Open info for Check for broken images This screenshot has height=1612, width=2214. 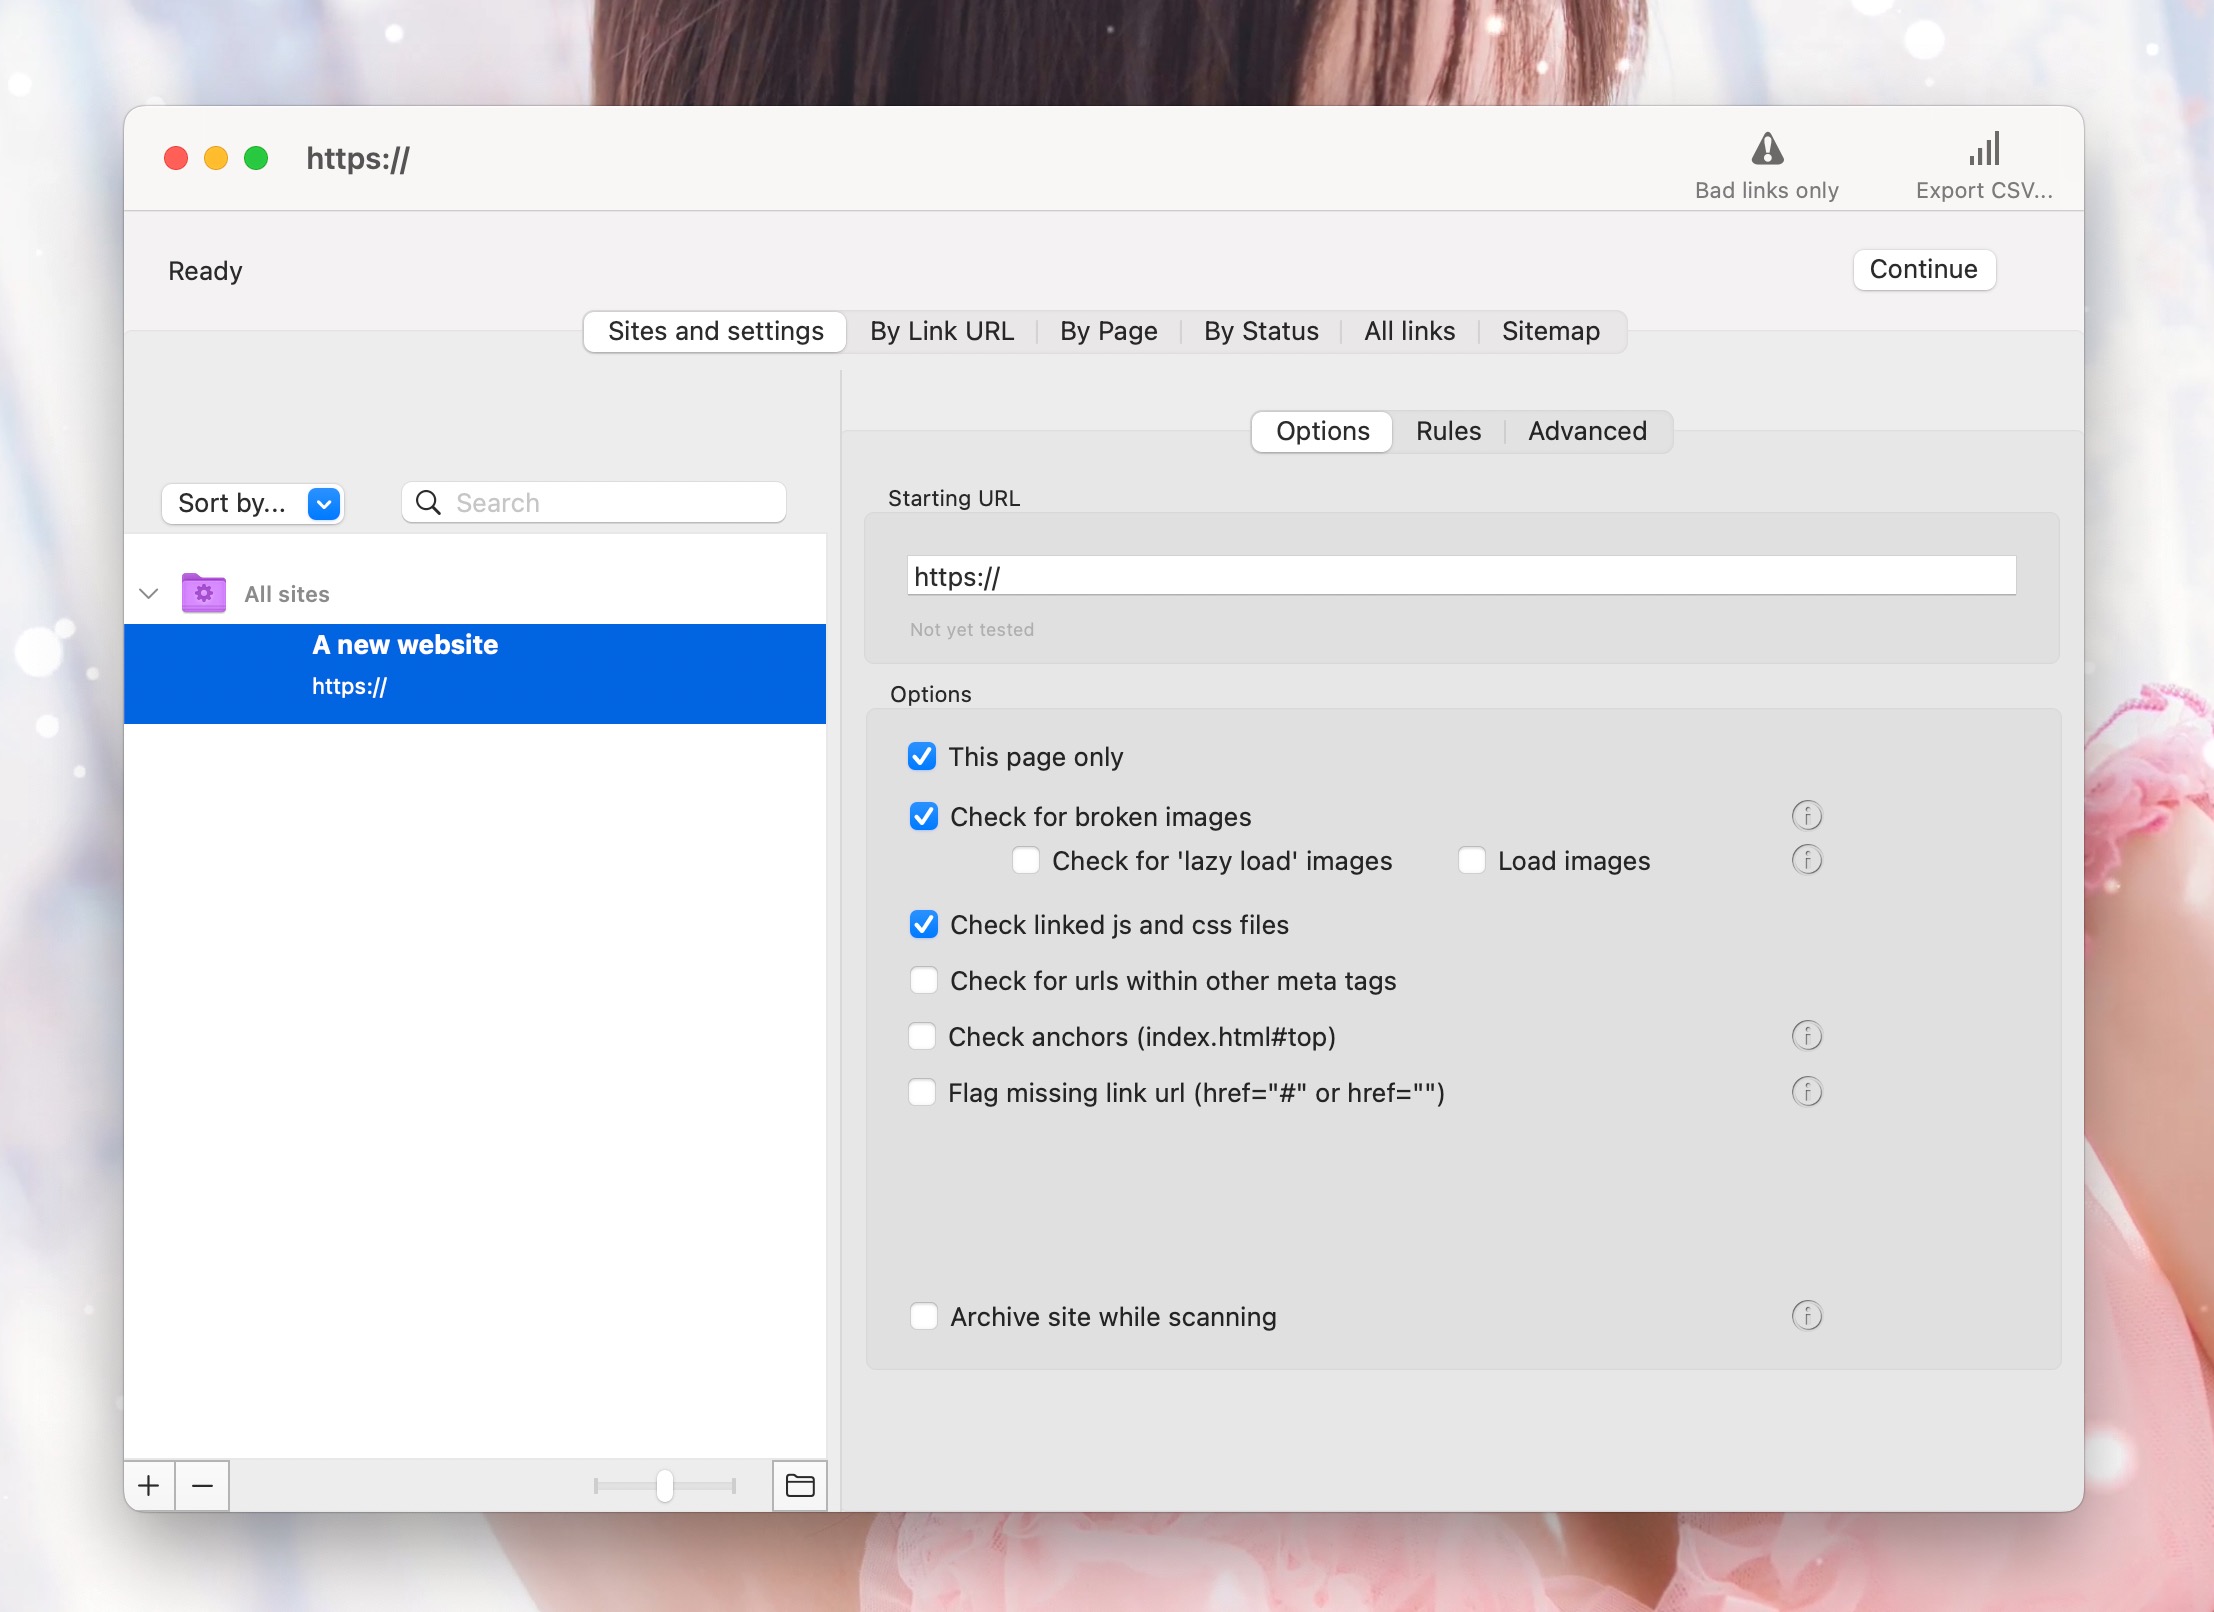[1806, 816]
